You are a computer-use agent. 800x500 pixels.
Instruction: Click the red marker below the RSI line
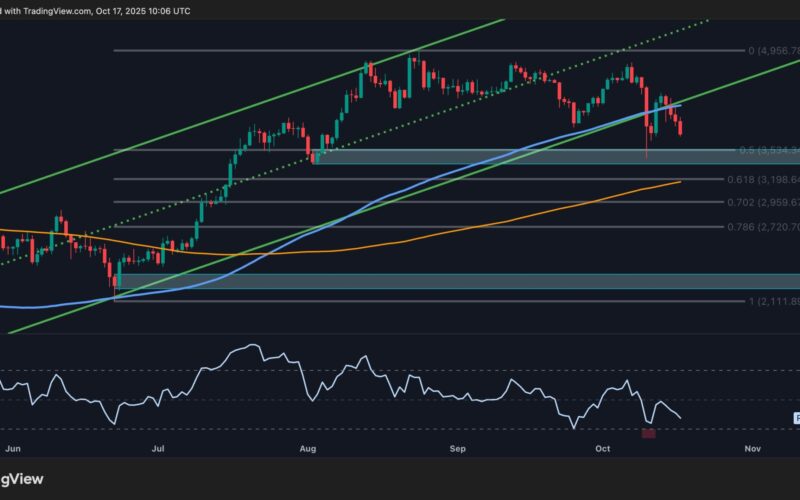(x=648, y=433)
